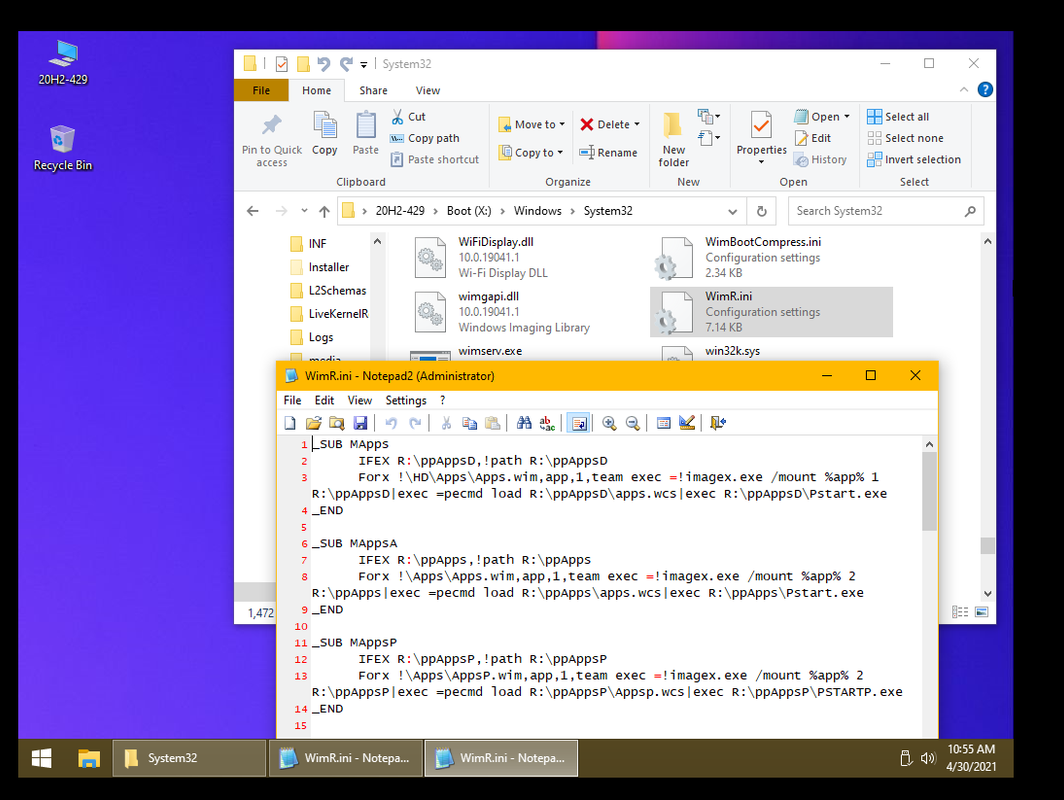Click the Redo icon in Notepad2 toolbar
Viewport: 1064px width, 800px height.
click(x=415, y=423)
